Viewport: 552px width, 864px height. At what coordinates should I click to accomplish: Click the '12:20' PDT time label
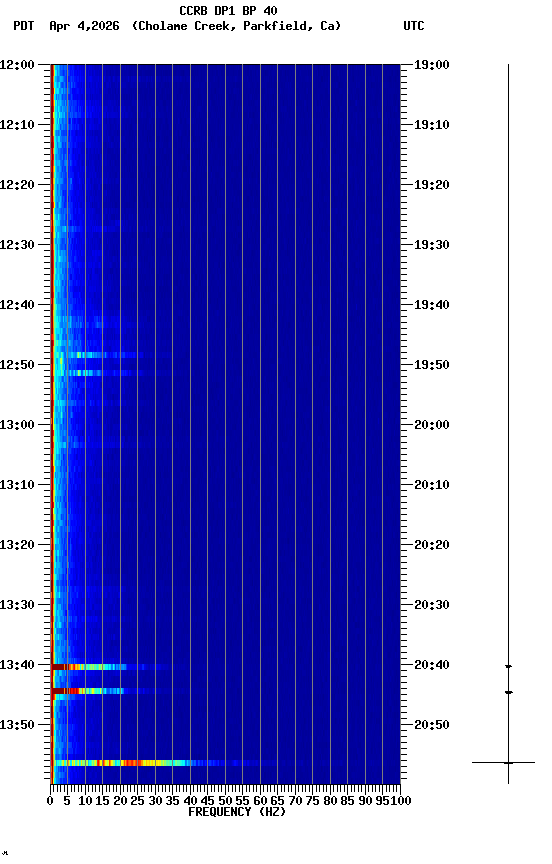(17, 185)
